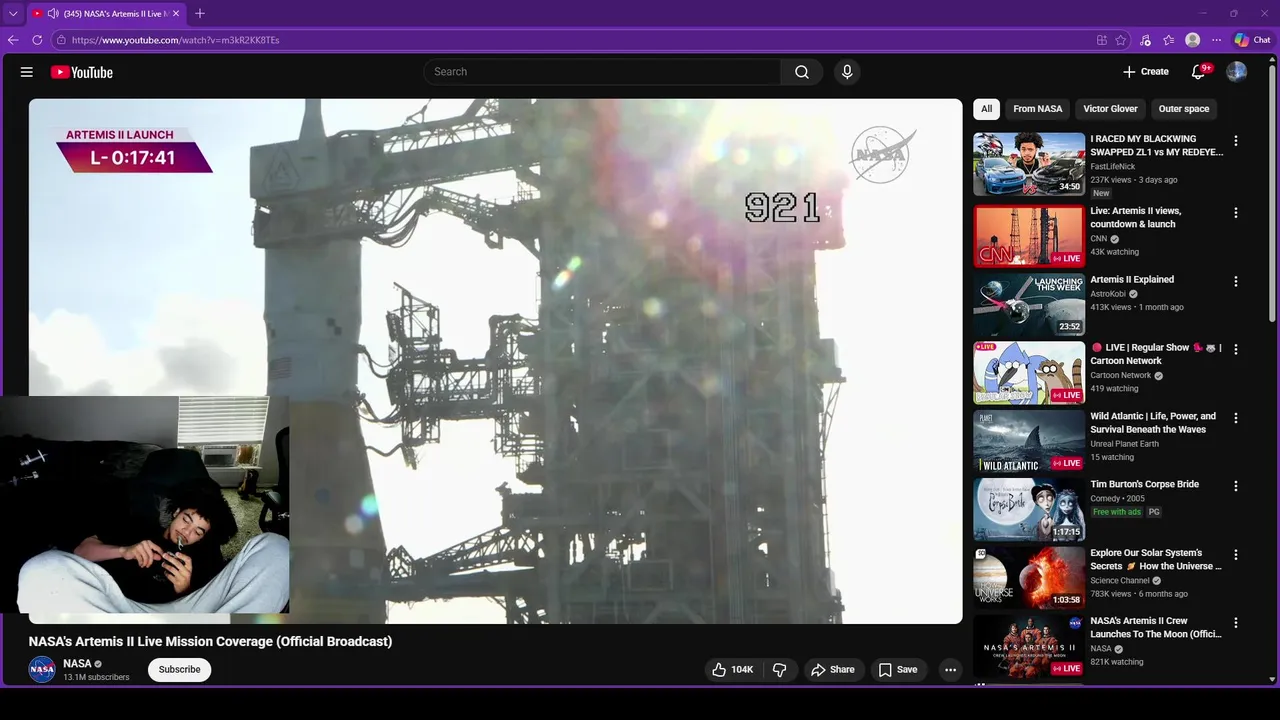Image resolution: width=1280 pixels, height=720 pixels.
Task: Click Unreal Planet Earth channel name
Action: tap(1124, 444)
